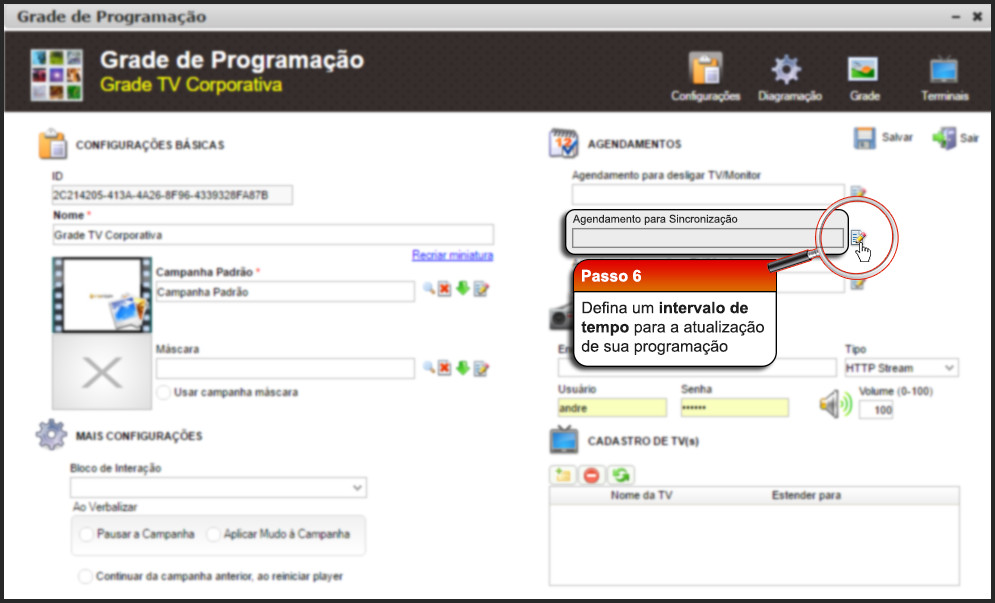Click the edit icon for Agendamento para Sincronização
This screenshot has height=603, width=995.
[x=858, y=238]
